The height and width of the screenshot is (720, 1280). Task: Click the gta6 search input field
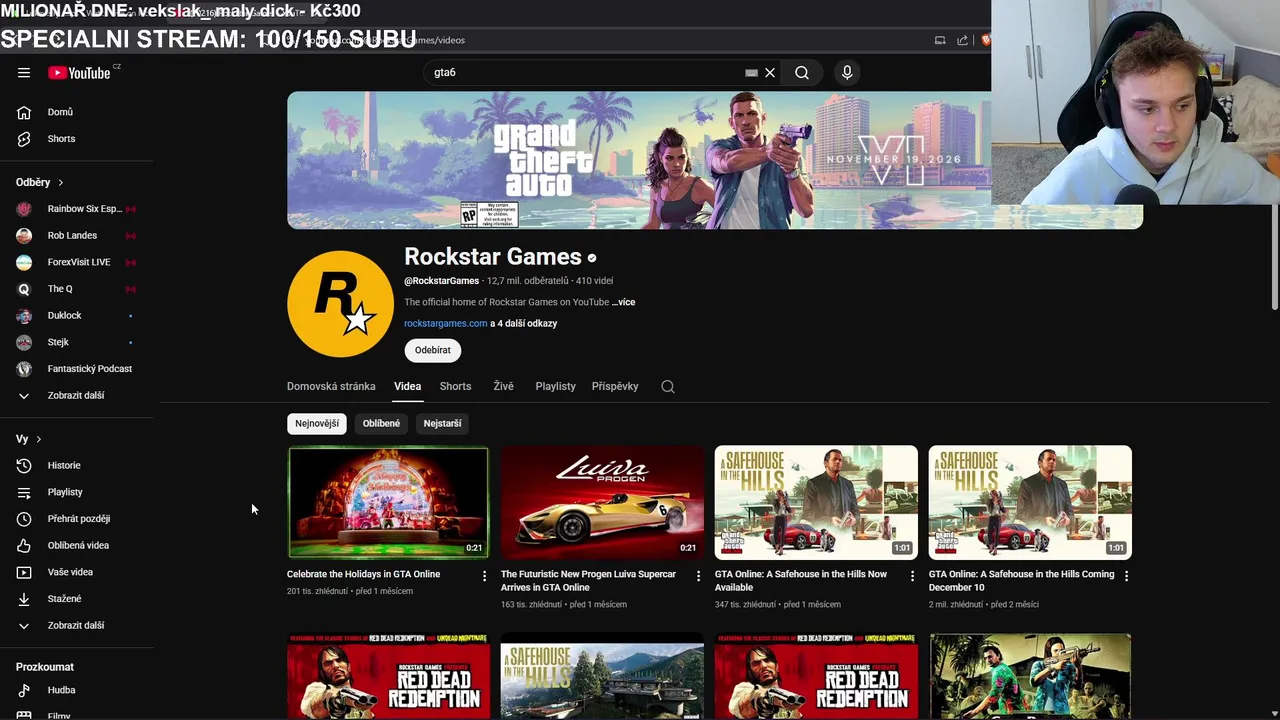point(585,73)
